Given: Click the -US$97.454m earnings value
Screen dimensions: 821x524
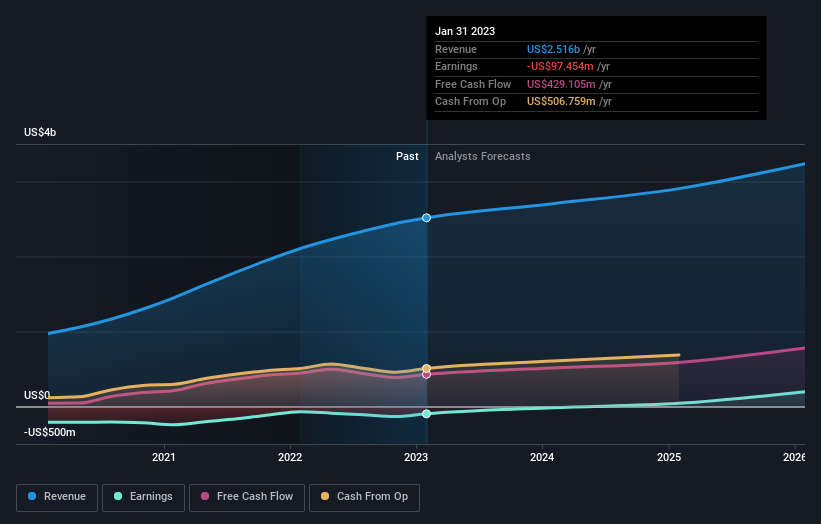Looking at the screenshot, I should [560, 66].
